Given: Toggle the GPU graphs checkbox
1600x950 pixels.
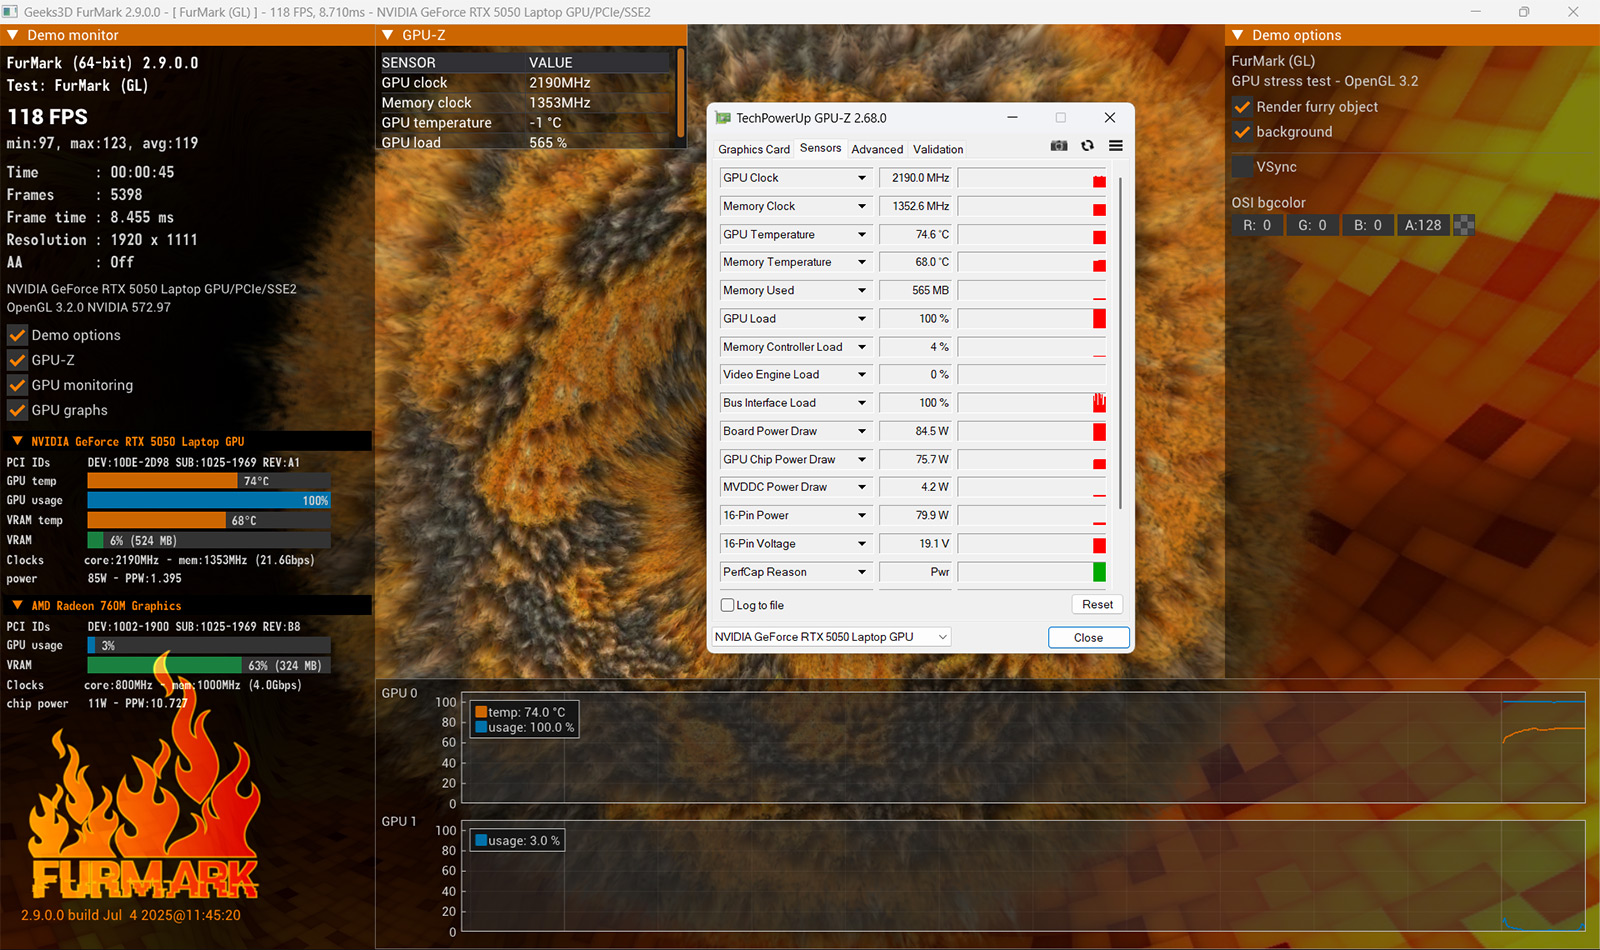Looking at the screenshot, I should click(17, 410).
